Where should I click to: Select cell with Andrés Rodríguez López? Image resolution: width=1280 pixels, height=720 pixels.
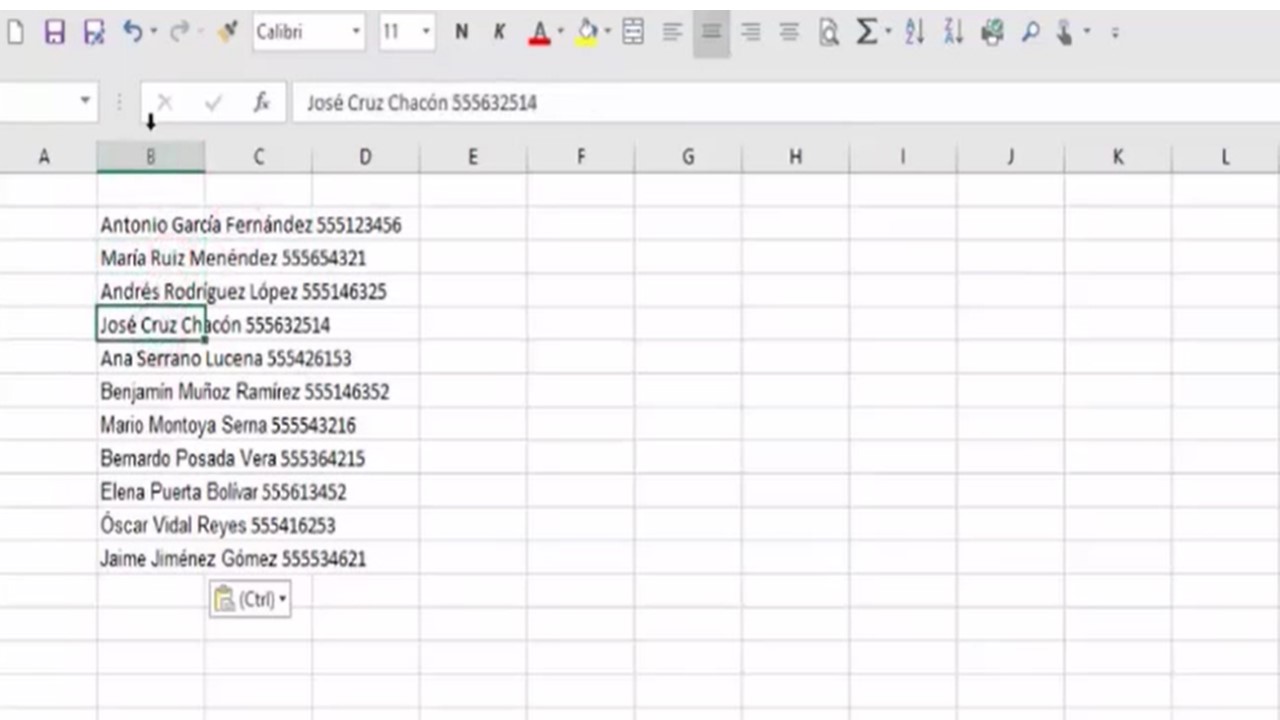pos(151,292)
